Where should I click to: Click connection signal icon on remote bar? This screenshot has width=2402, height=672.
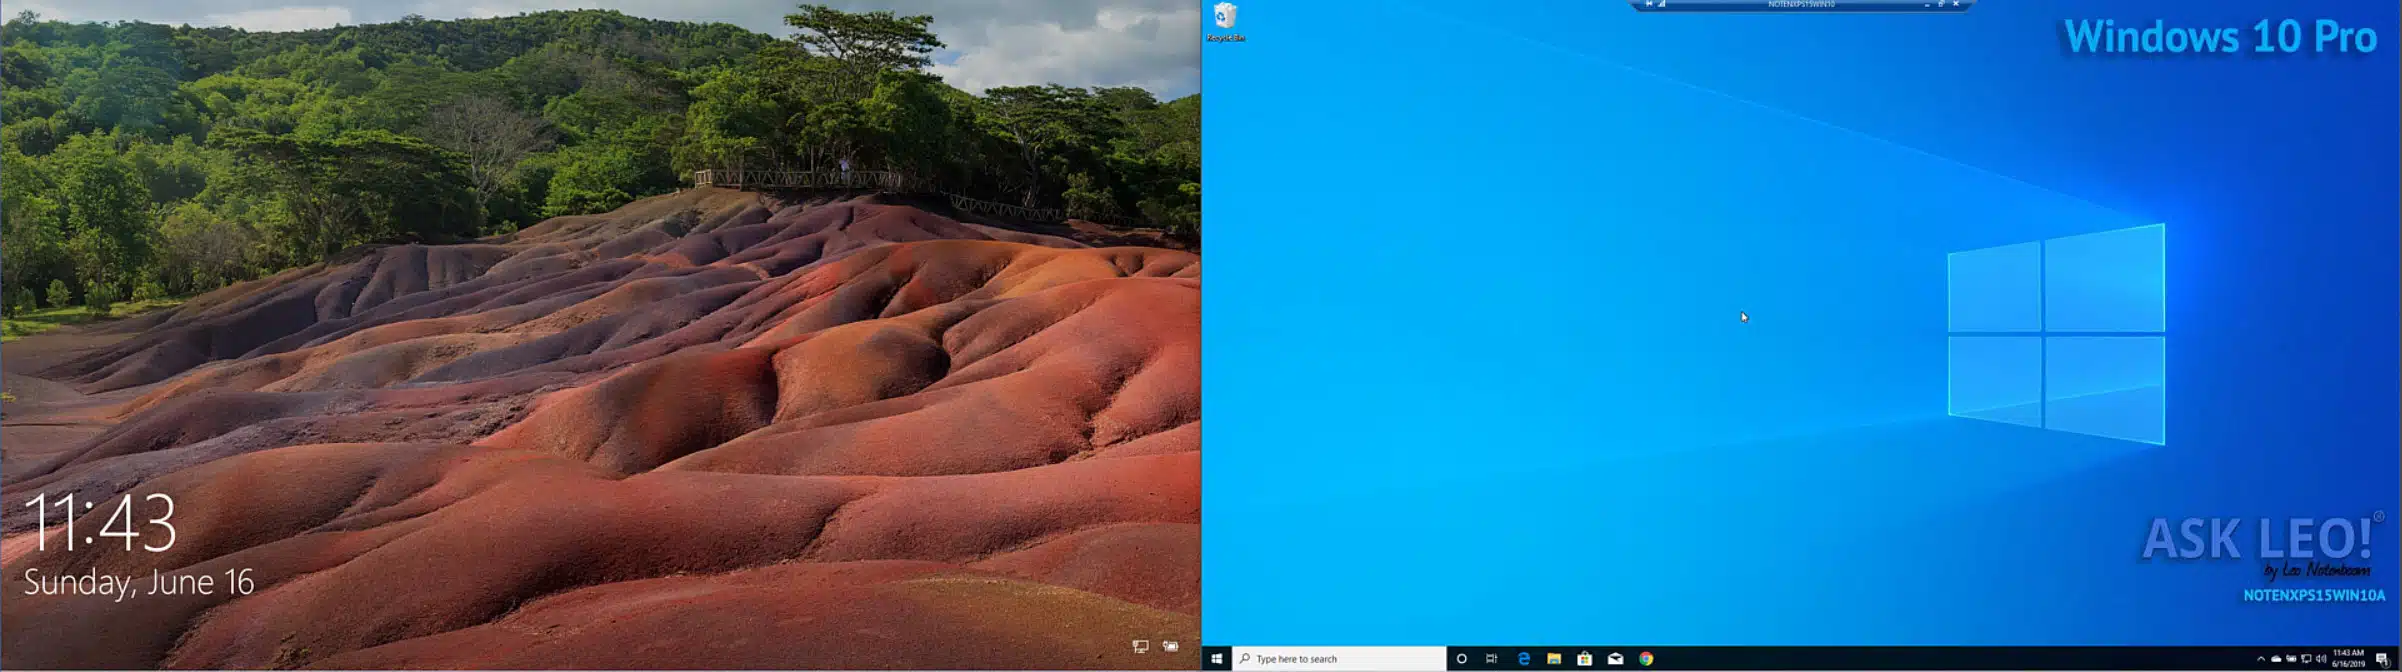[x=1662, y=4]
